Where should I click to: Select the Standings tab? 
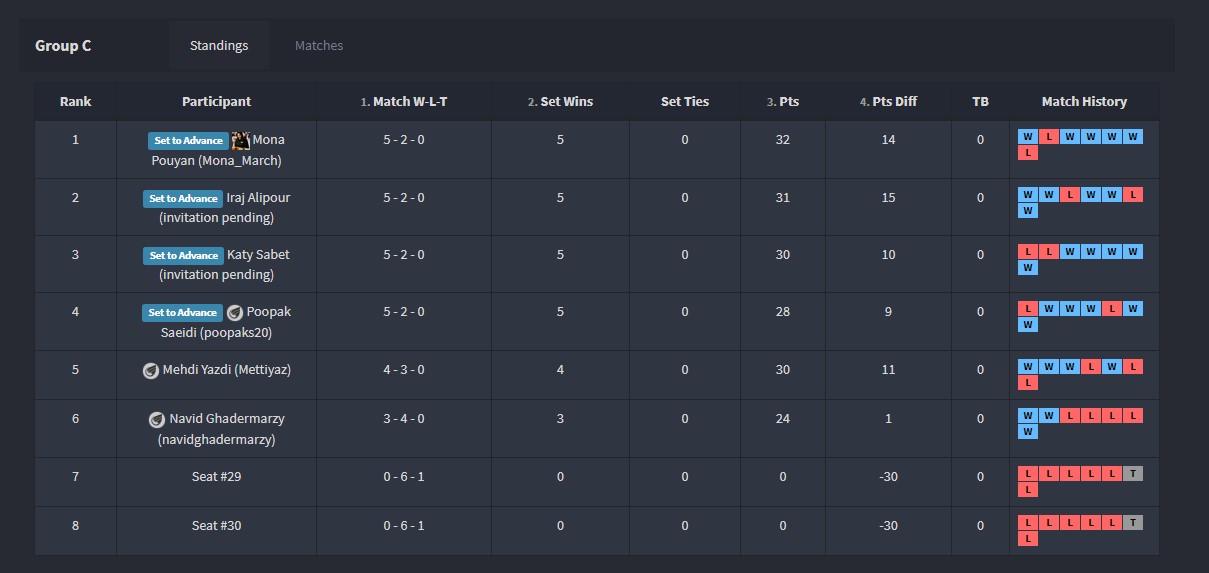[x=219, y=46]
